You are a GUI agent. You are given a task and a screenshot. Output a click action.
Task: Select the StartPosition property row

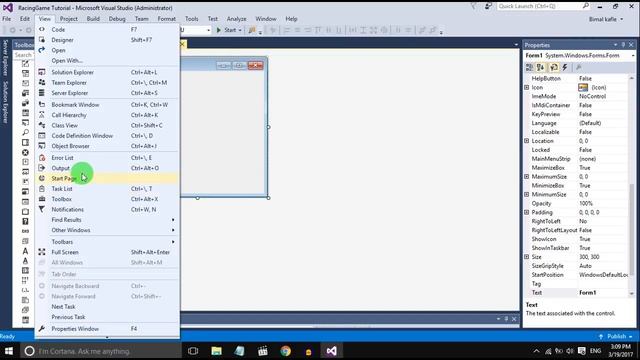(576, 275)
